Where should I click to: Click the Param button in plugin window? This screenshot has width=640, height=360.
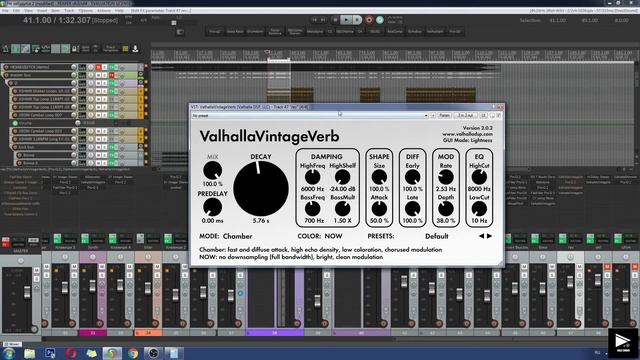[x=444, y=116]
